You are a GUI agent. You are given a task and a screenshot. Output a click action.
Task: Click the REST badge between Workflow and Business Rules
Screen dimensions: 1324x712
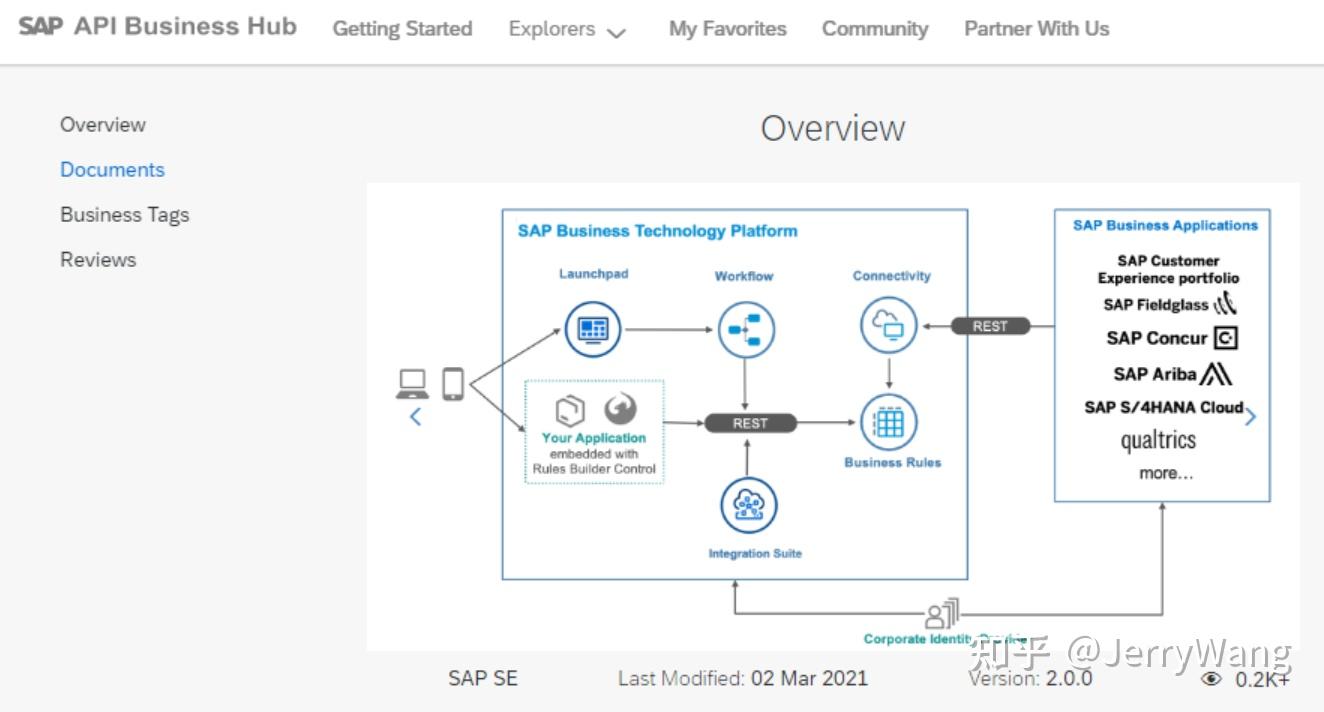click(x=750, y=422)
